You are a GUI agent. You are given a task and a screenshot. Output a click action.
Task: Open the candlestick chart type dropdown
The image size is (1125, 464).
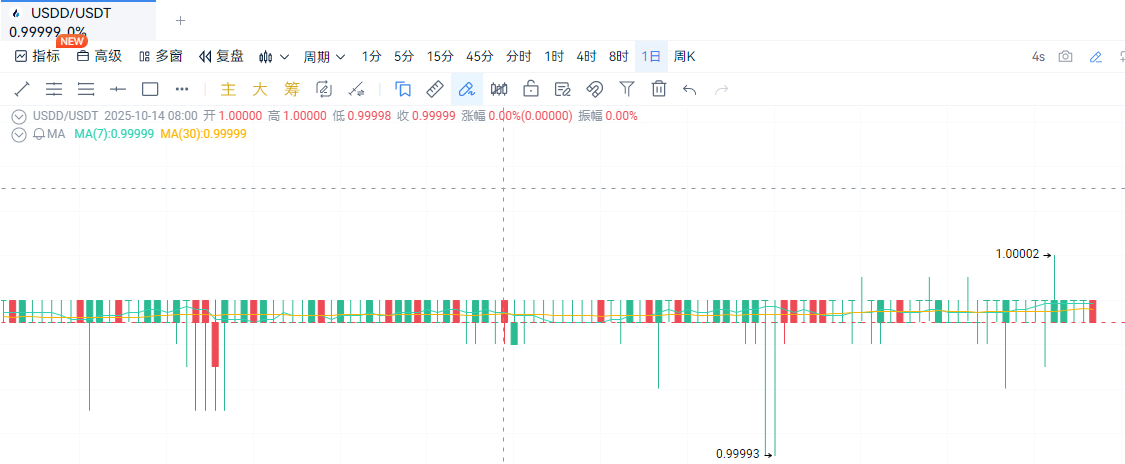[274, 57]
